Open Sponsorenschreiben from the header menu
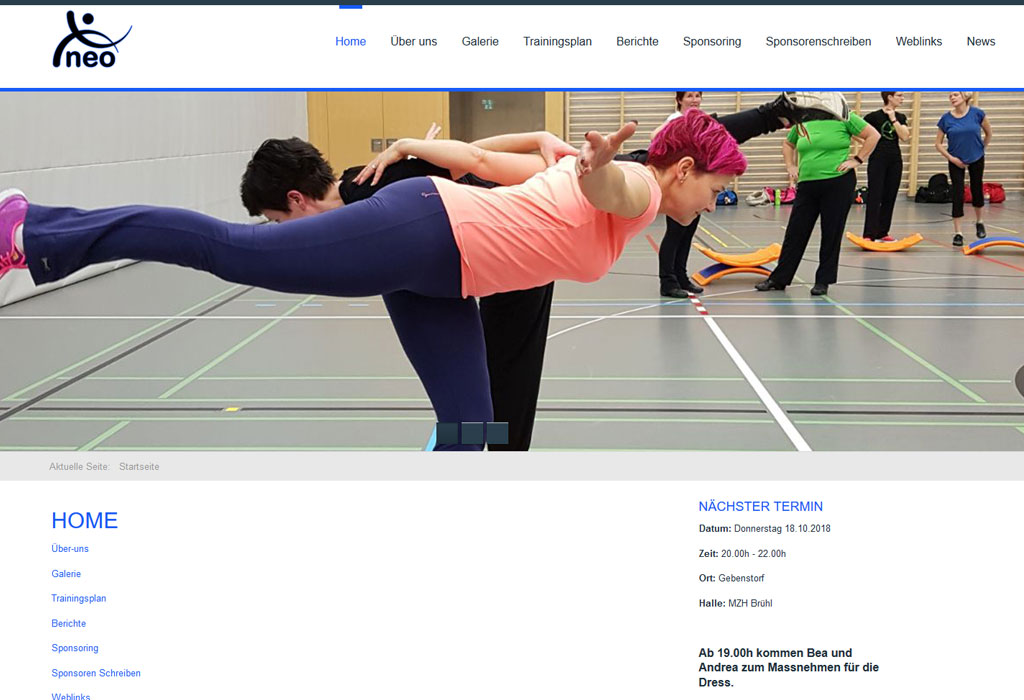Viewport: 1024px width, 700px height. pyautogui.click(x=818, y=42)
